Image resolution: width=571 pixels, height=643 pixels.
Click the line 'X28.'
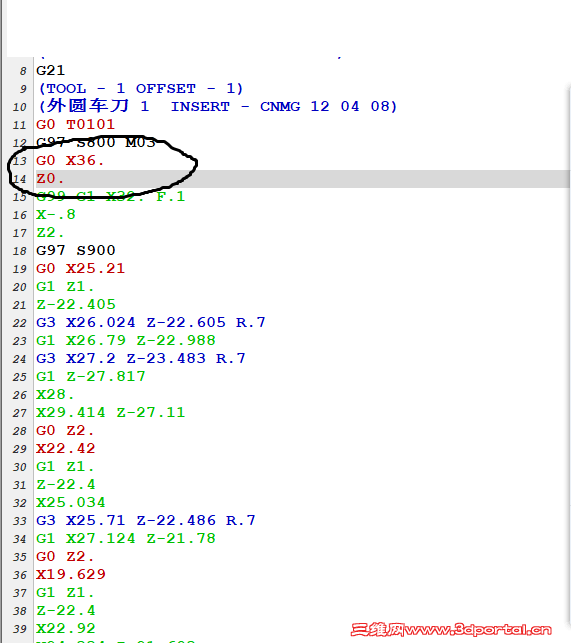(x=55, y=394)
